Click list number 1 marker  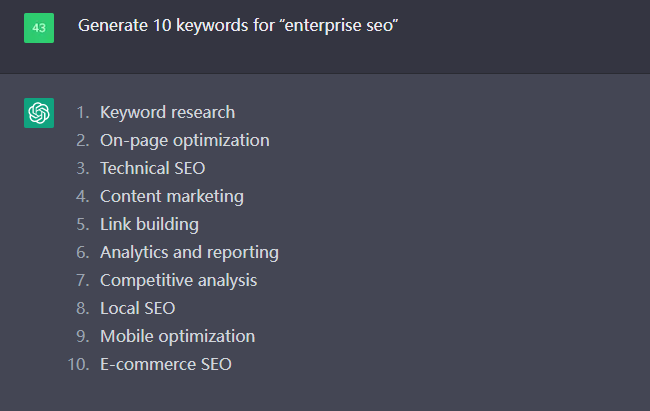83,113
